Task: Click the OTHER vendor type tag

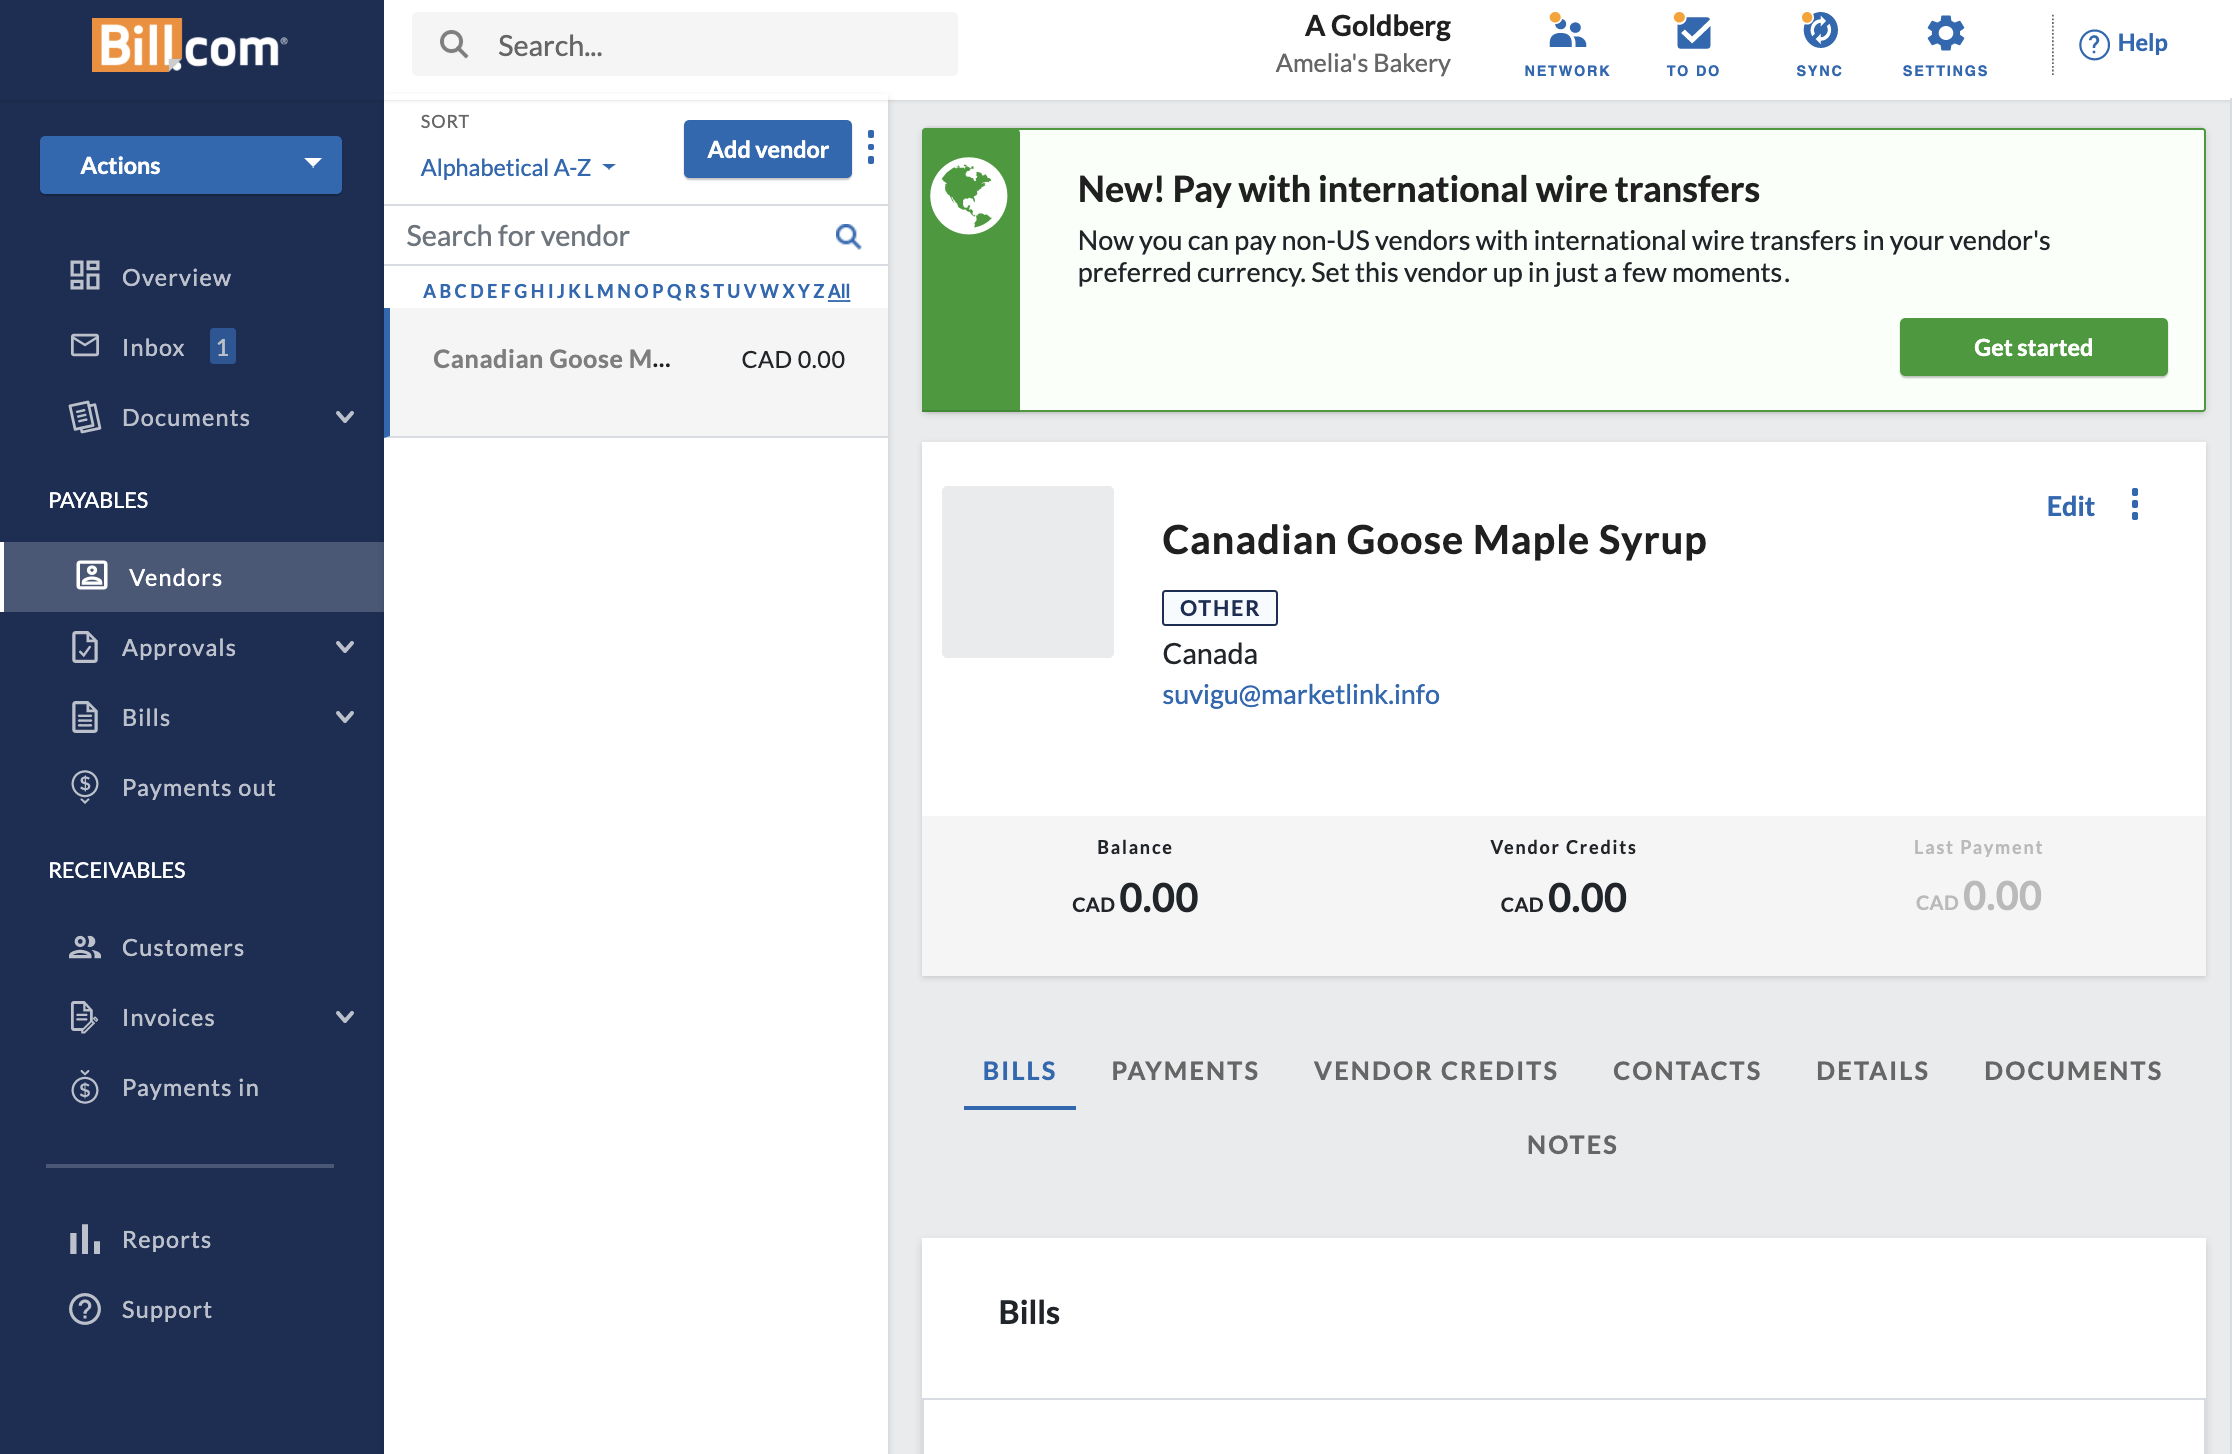Action: click(x=1220, y=608)
